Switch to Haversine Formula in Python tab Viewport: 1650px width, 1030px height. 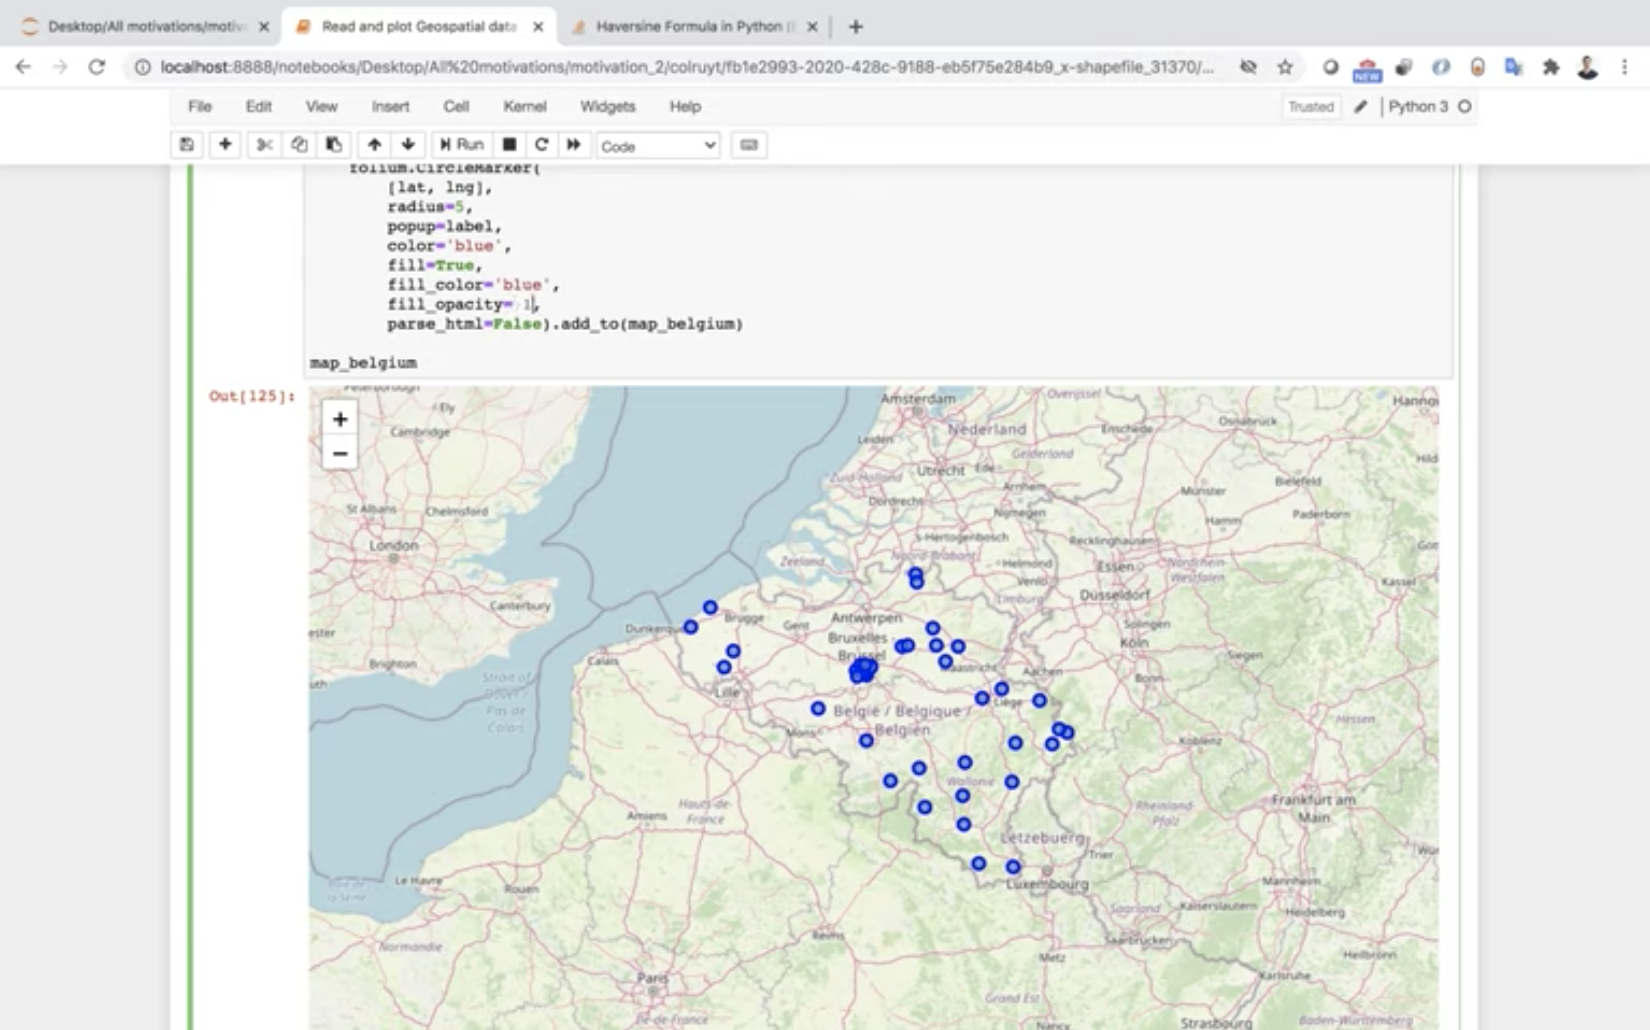(690, 27)
